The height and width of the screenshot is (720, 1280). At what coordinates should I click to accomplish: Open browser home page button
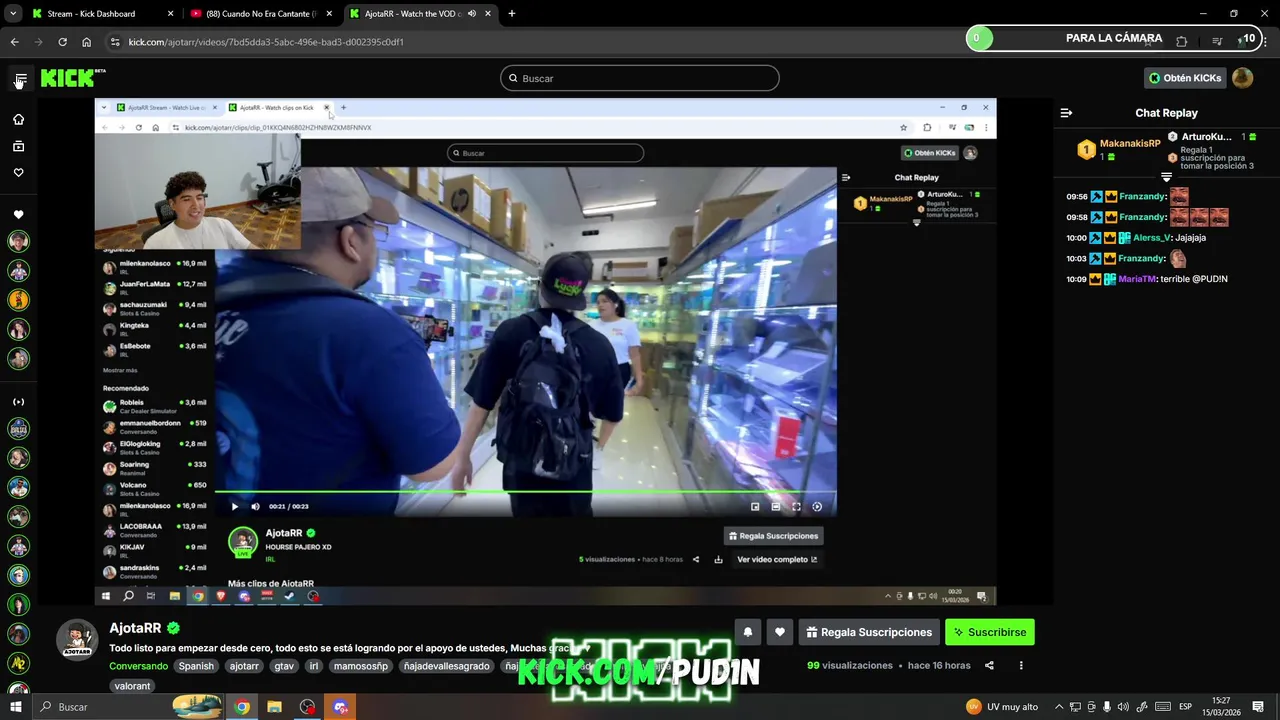[x=87, y=42]
